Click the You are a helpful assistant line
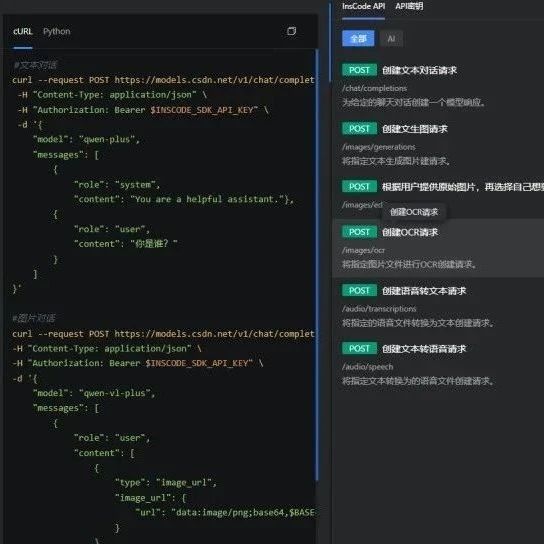Viewport: 544px width, 544px height. point(184,199)
